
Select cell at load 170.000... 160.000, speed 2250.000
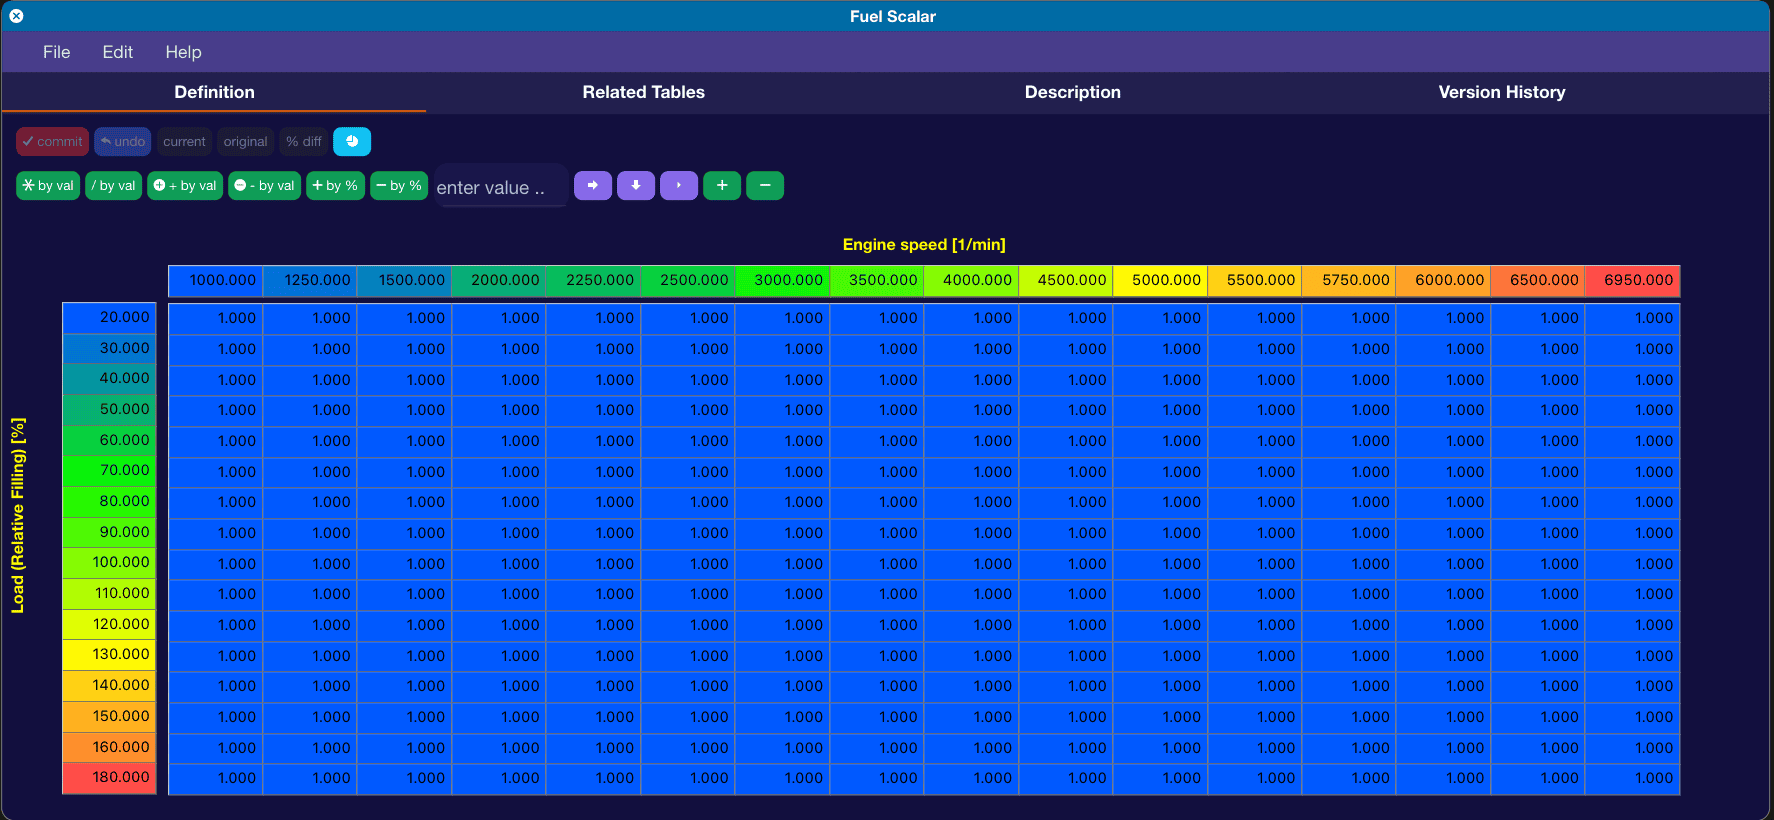tap(593, 748)
